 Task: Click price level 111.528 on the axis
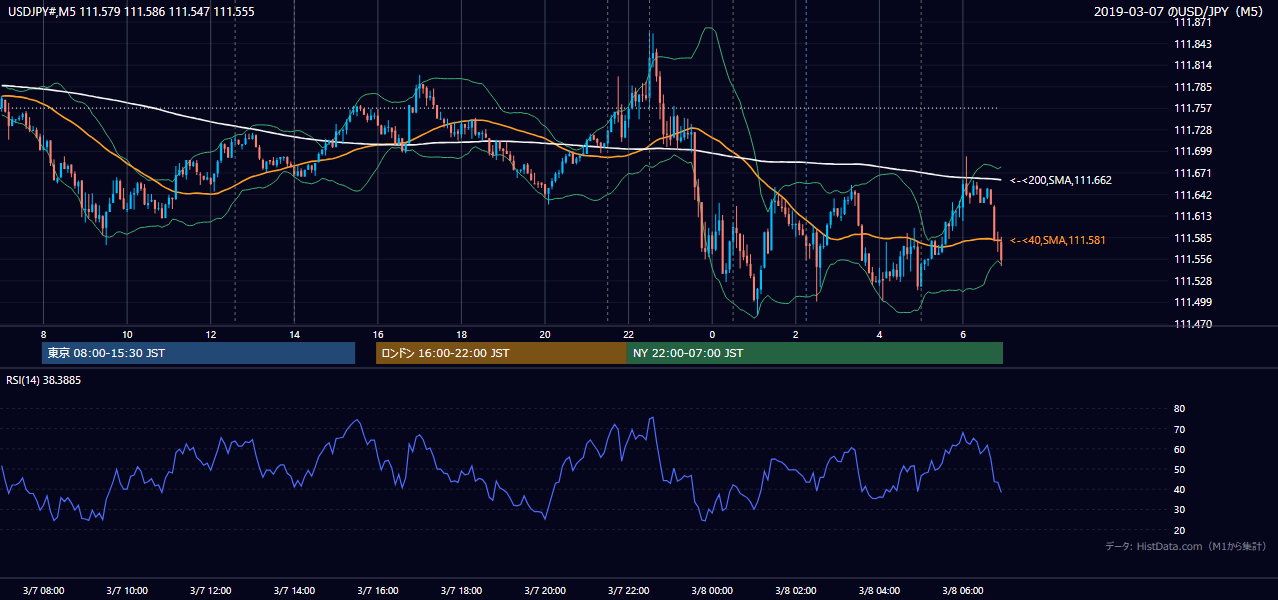(1193, 281)
